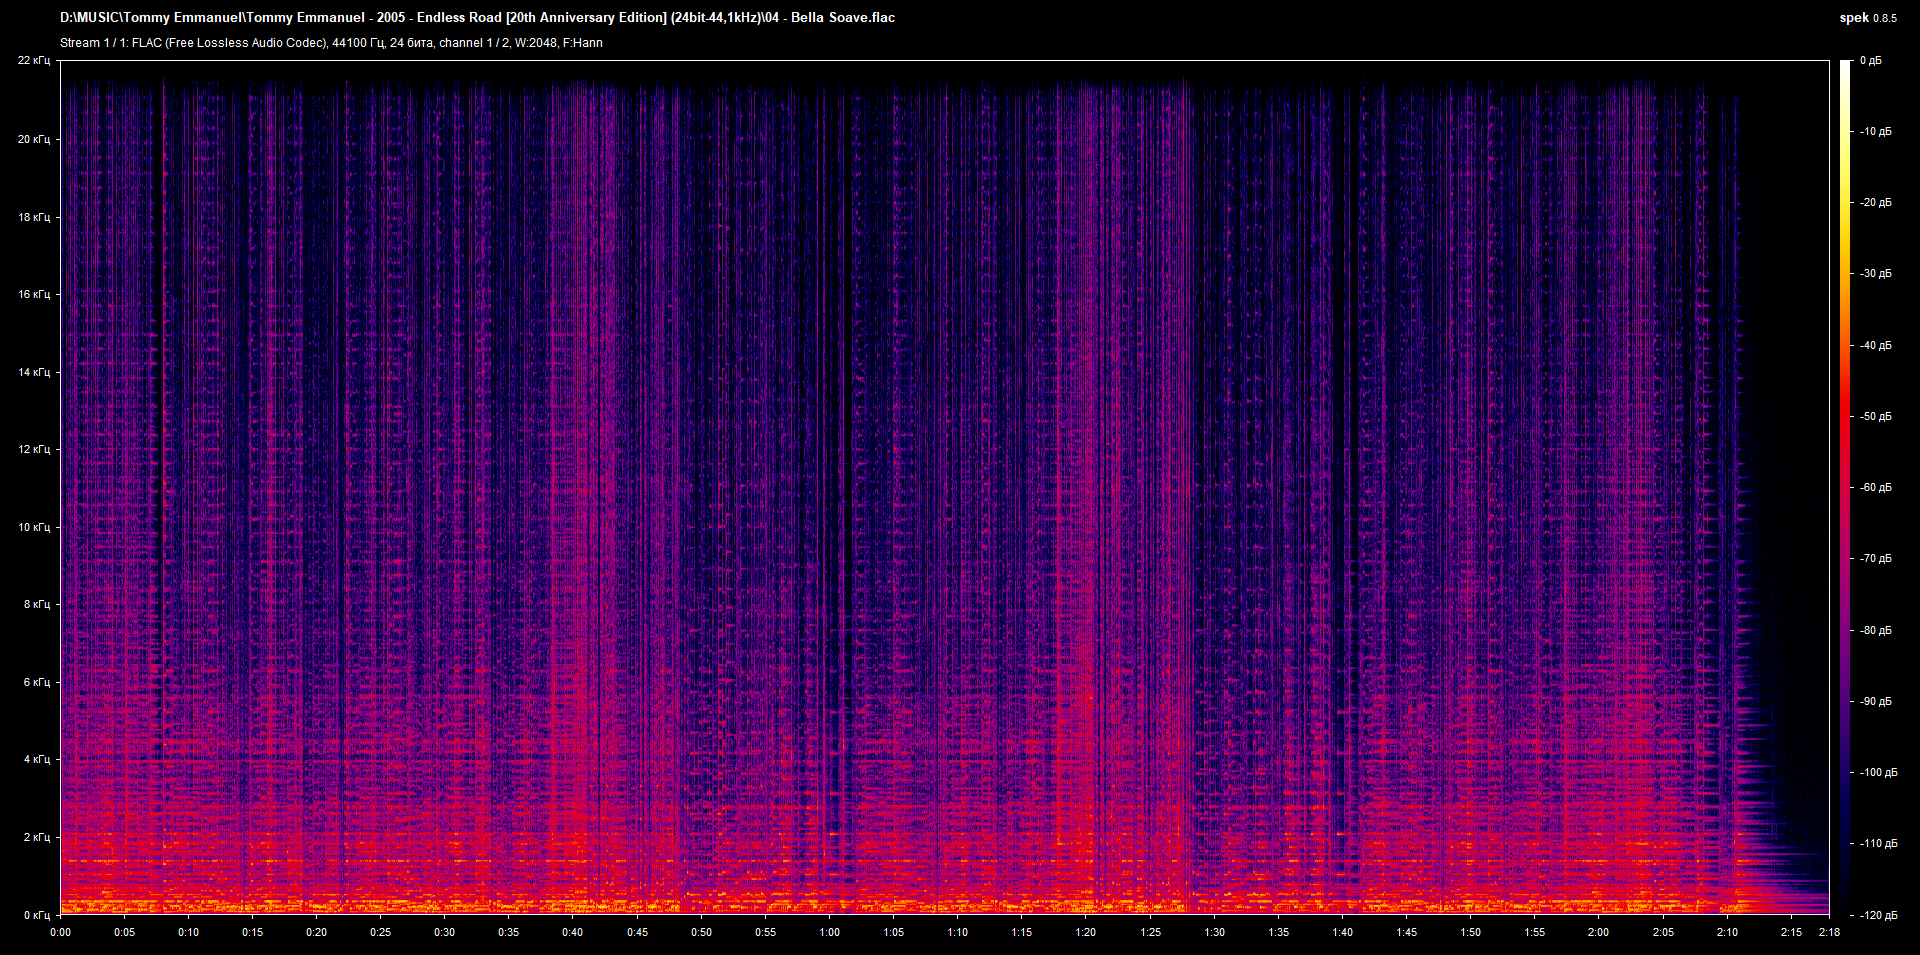
Task: Click the 0:00 time axis label
Action: [61, 932]
